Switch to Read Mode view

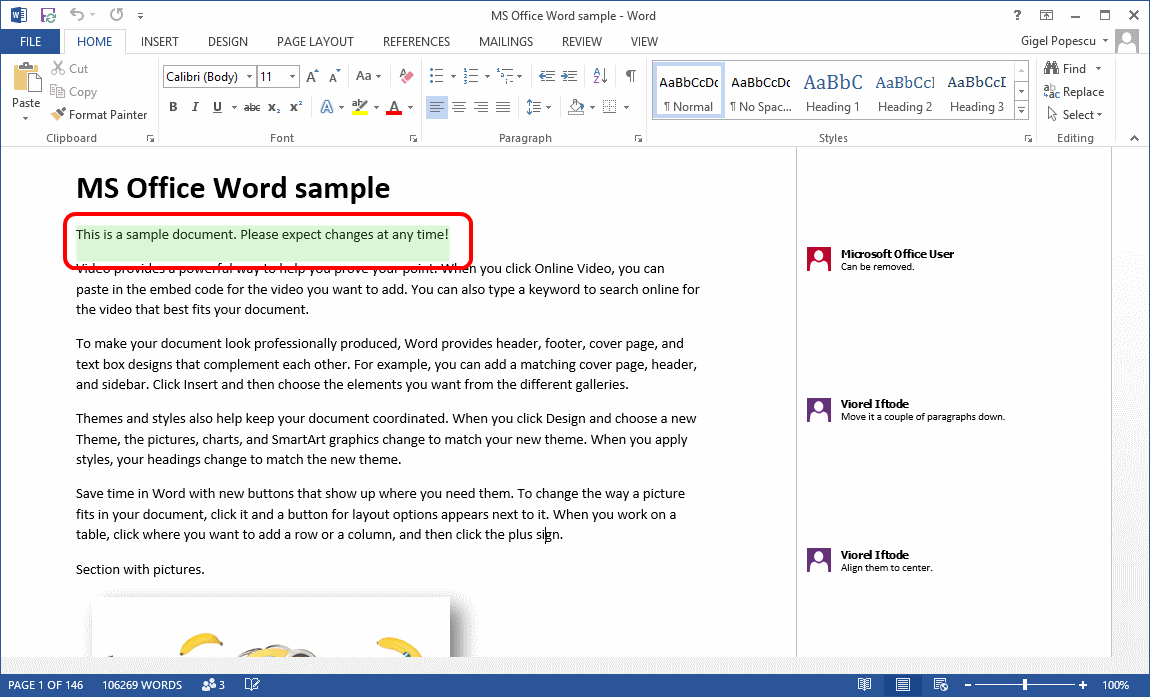(865, 685)
